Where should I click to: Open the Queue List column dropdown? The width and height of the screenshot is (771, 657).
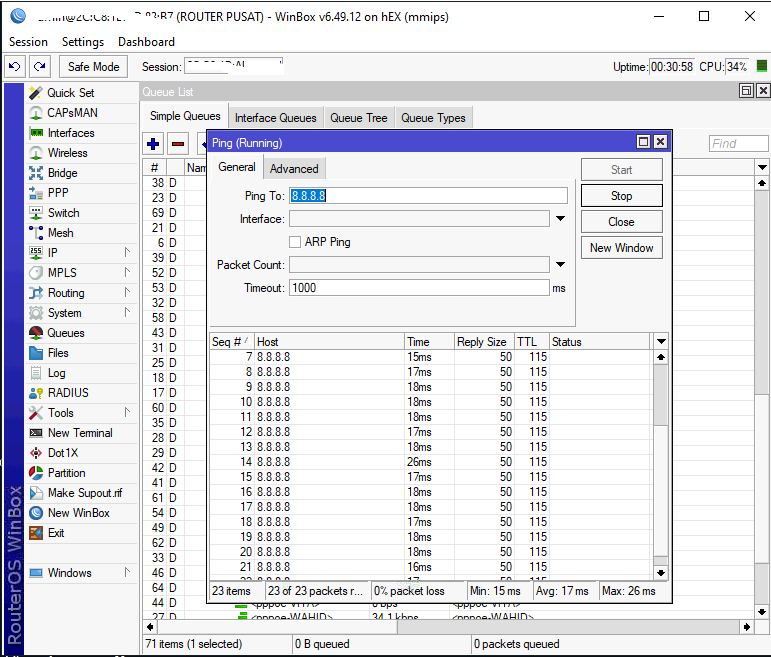click(x=762, y=167)
